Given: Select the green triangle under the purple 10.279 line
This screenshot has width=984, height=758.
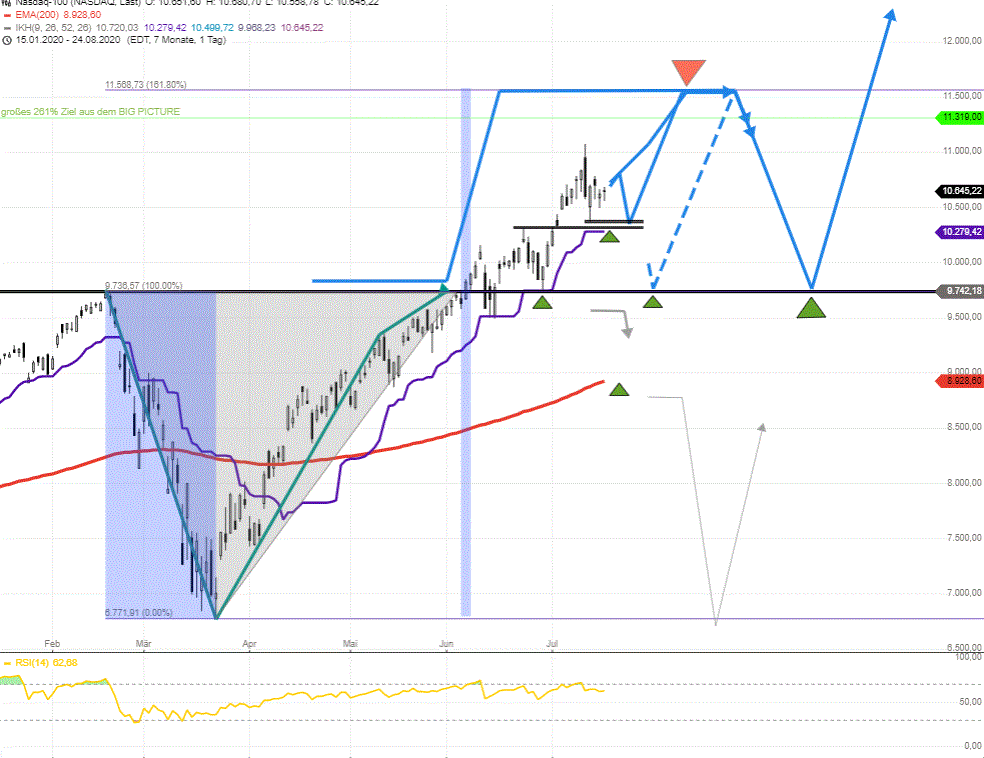Looking at the screenshot, I should pos(609,237).
